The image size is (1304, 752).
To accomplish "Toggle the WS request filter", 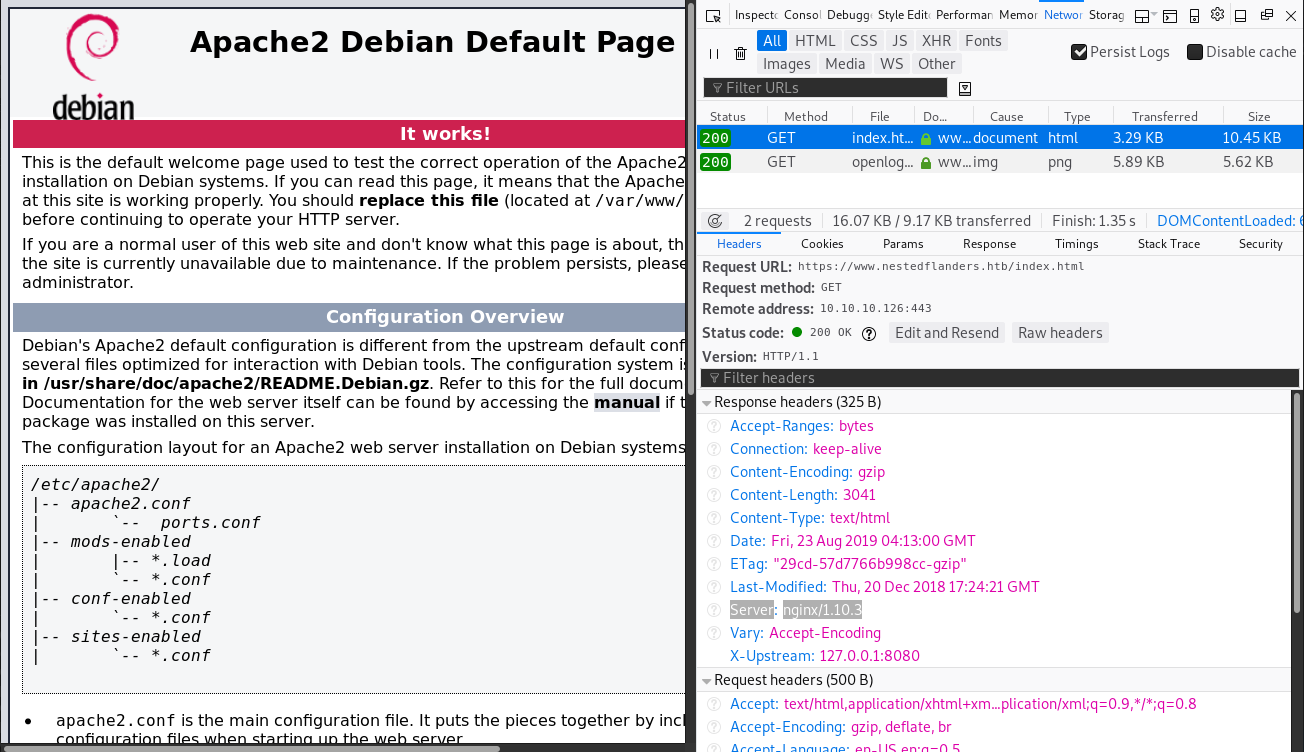I will [892, 64].
